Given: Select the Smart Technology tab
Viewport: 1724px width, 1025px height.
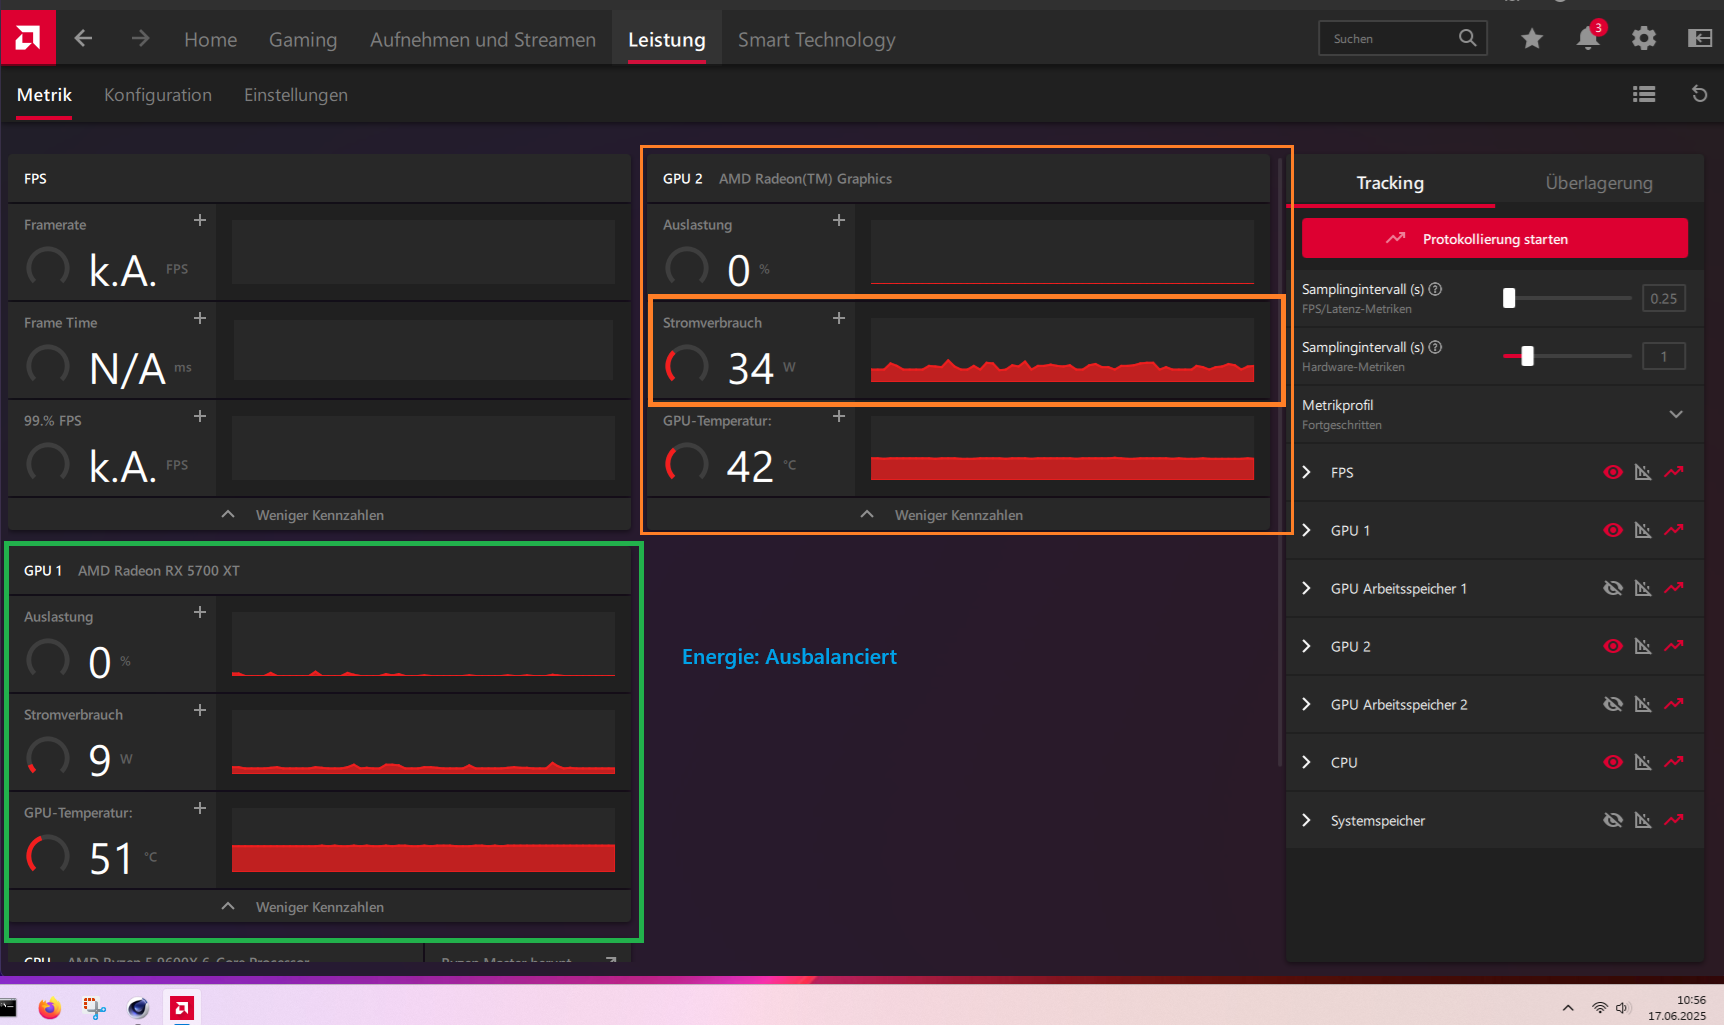Looking at the screenshot, I should (817, 39).
